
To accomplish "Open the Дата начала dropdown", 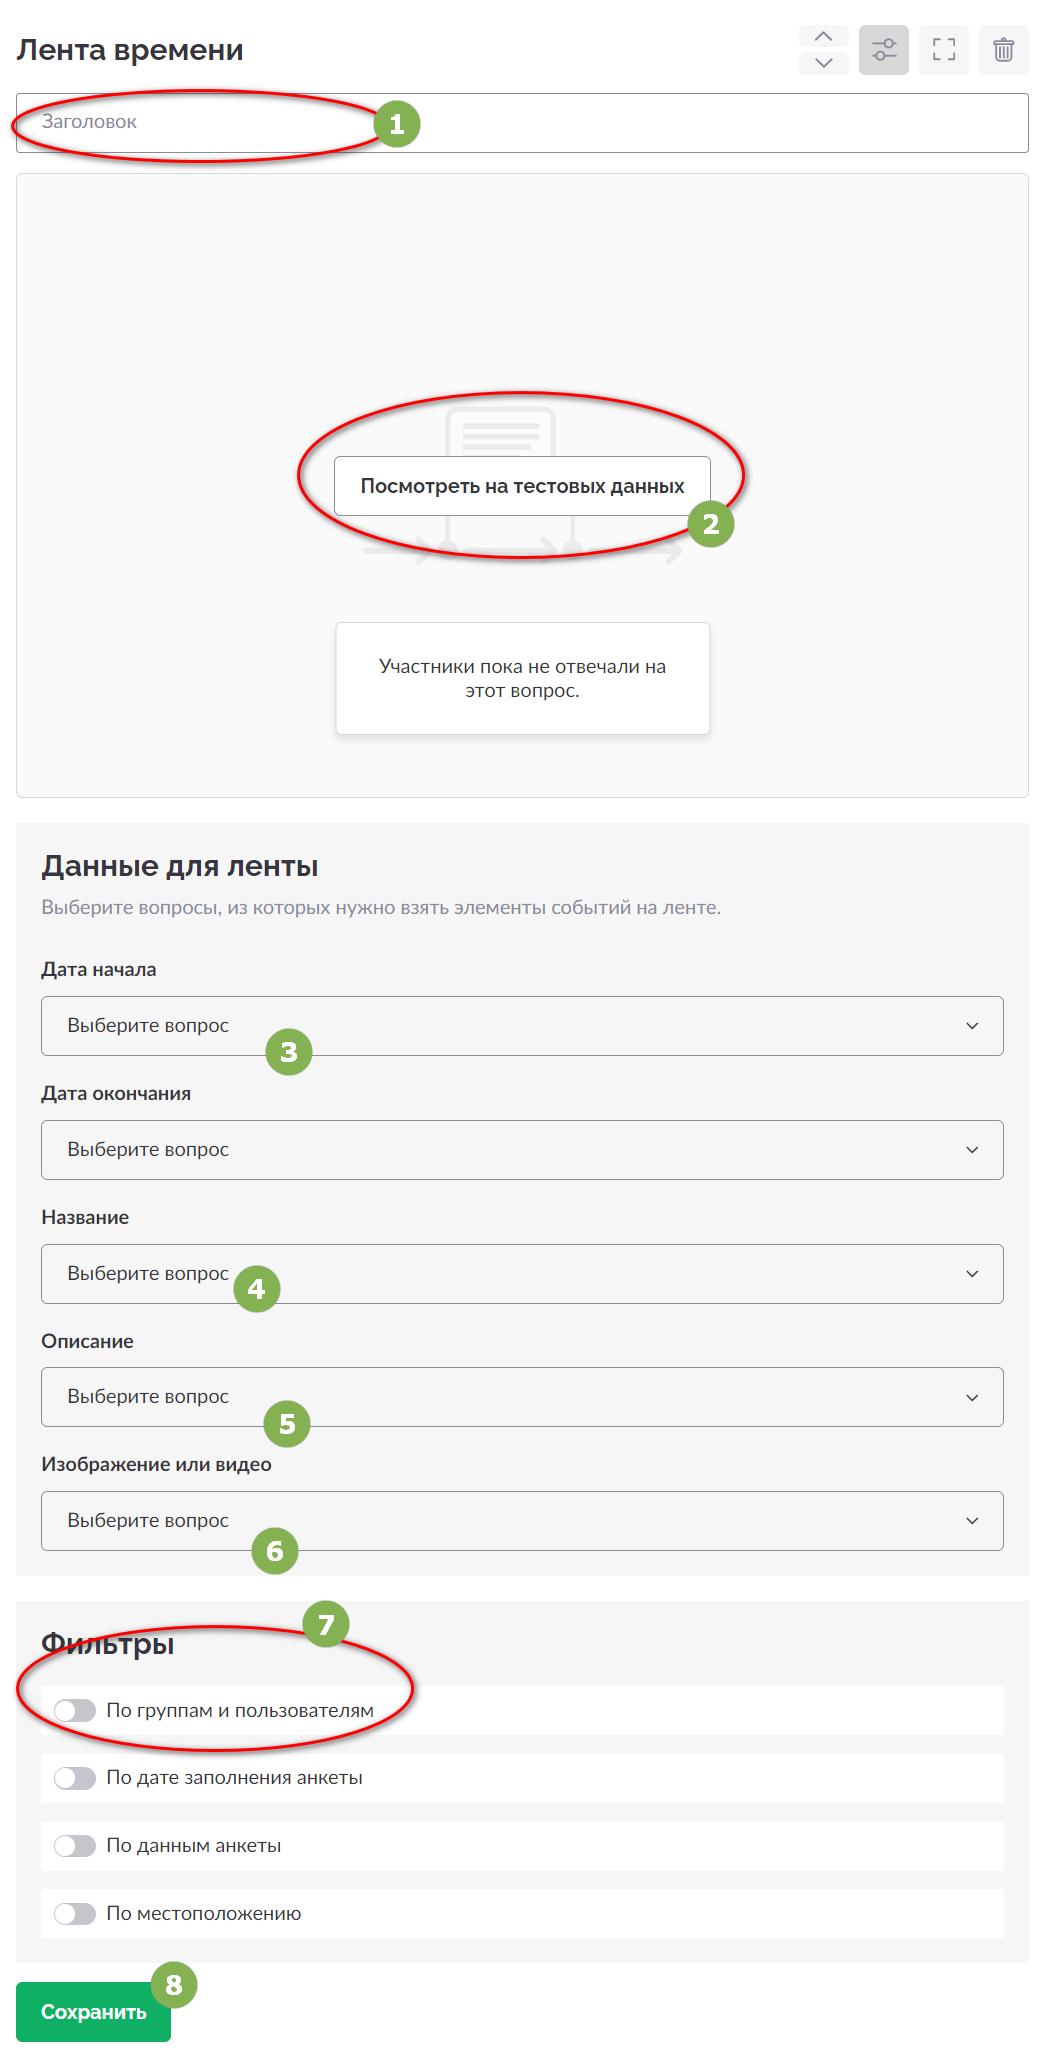I will pyautogui.click(x=522, y=1026).
